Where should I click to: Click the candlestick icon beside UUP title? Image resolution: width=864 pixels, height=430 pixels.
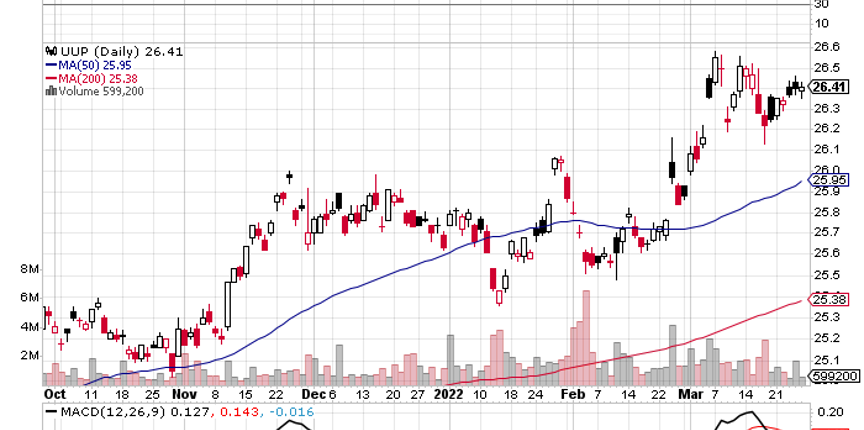51,51
